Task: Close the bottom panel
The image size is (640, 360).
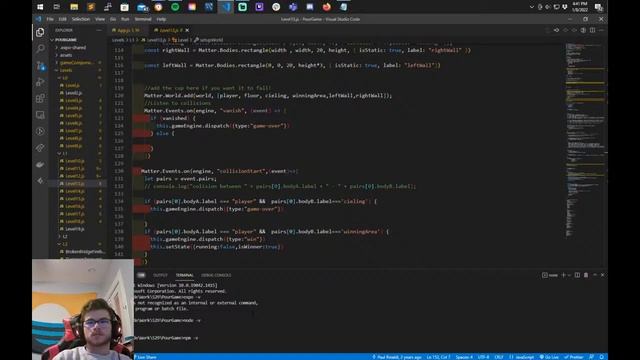Action: pos(602,275)
